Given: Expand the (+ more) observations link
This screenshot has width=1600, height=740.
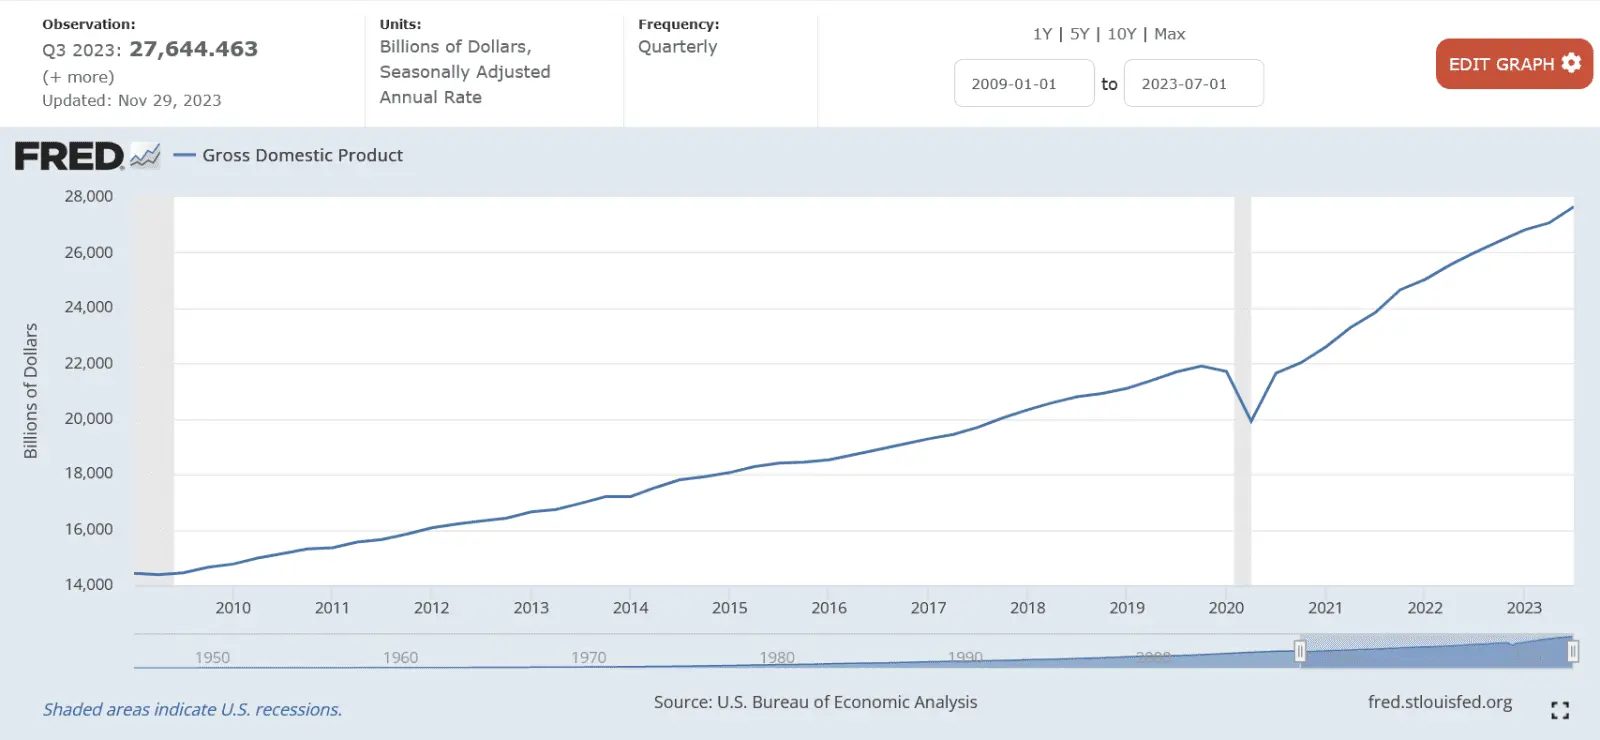Looking at the screenshot, I should pyautogui.click(x=78, y=77).
